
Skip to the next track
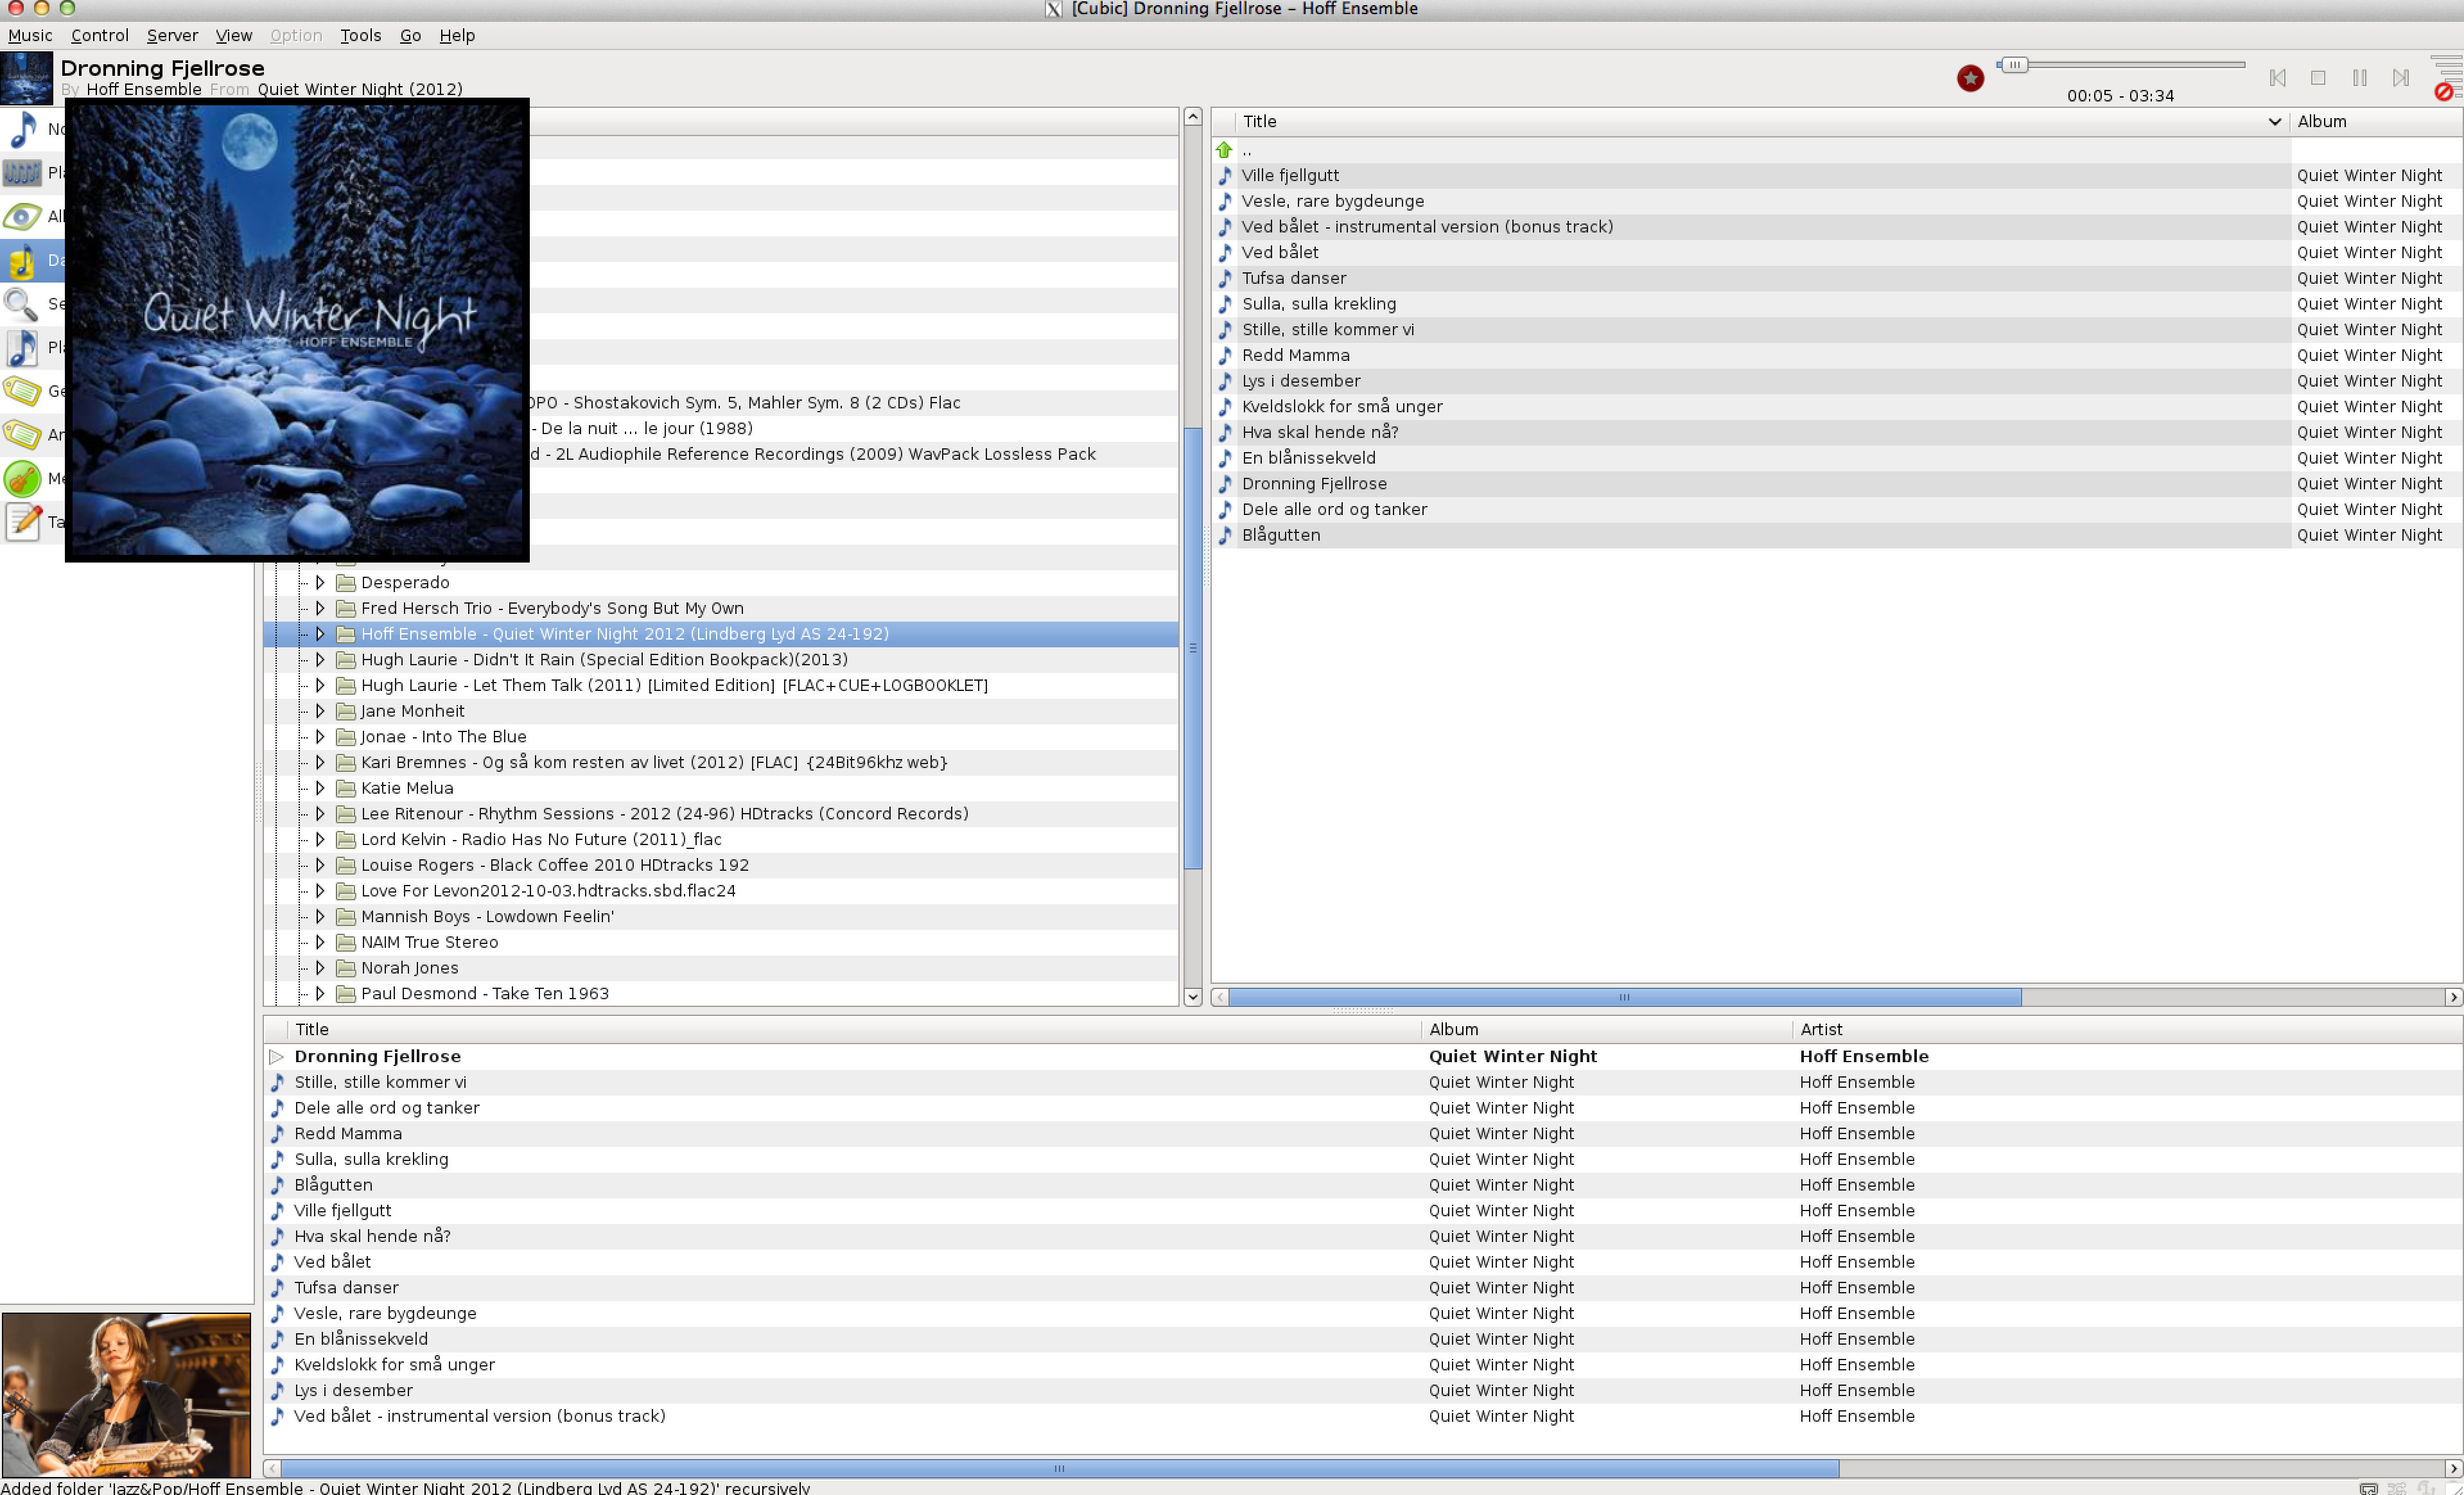pyautogui.click(x=2400, y=78)
